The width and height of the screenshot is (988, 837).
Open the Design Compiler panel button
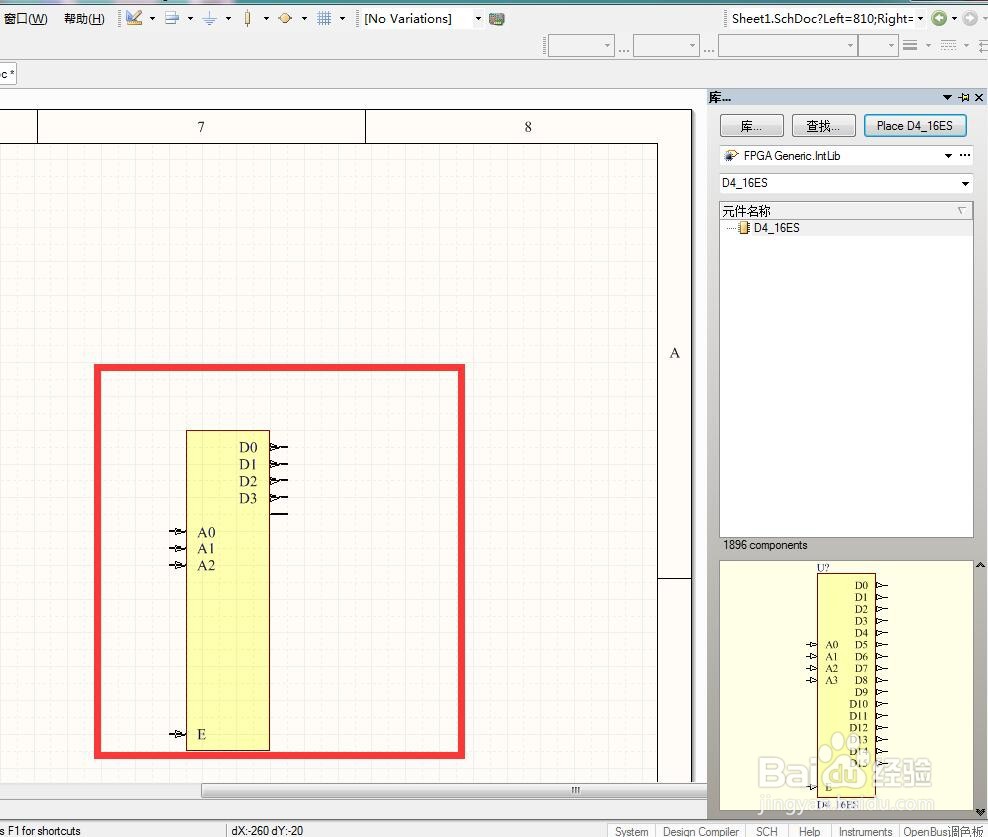click(x=701, y=831)
